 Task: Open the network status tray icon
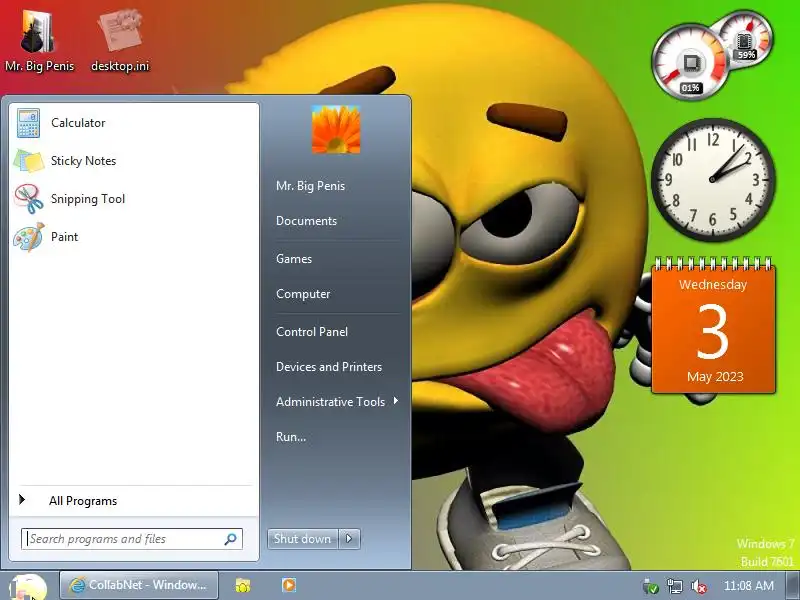(674, 586)
